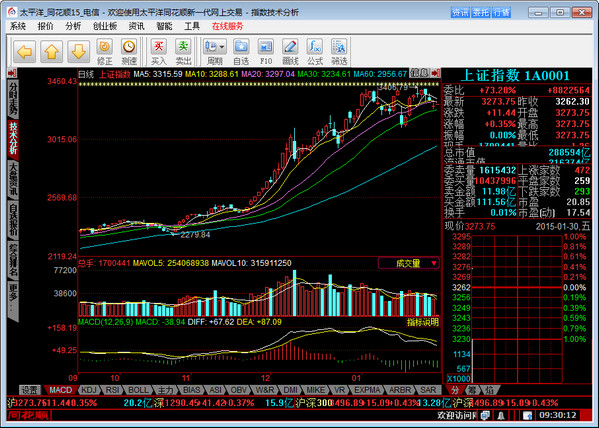Select the BOLL indicator tab

138,390
